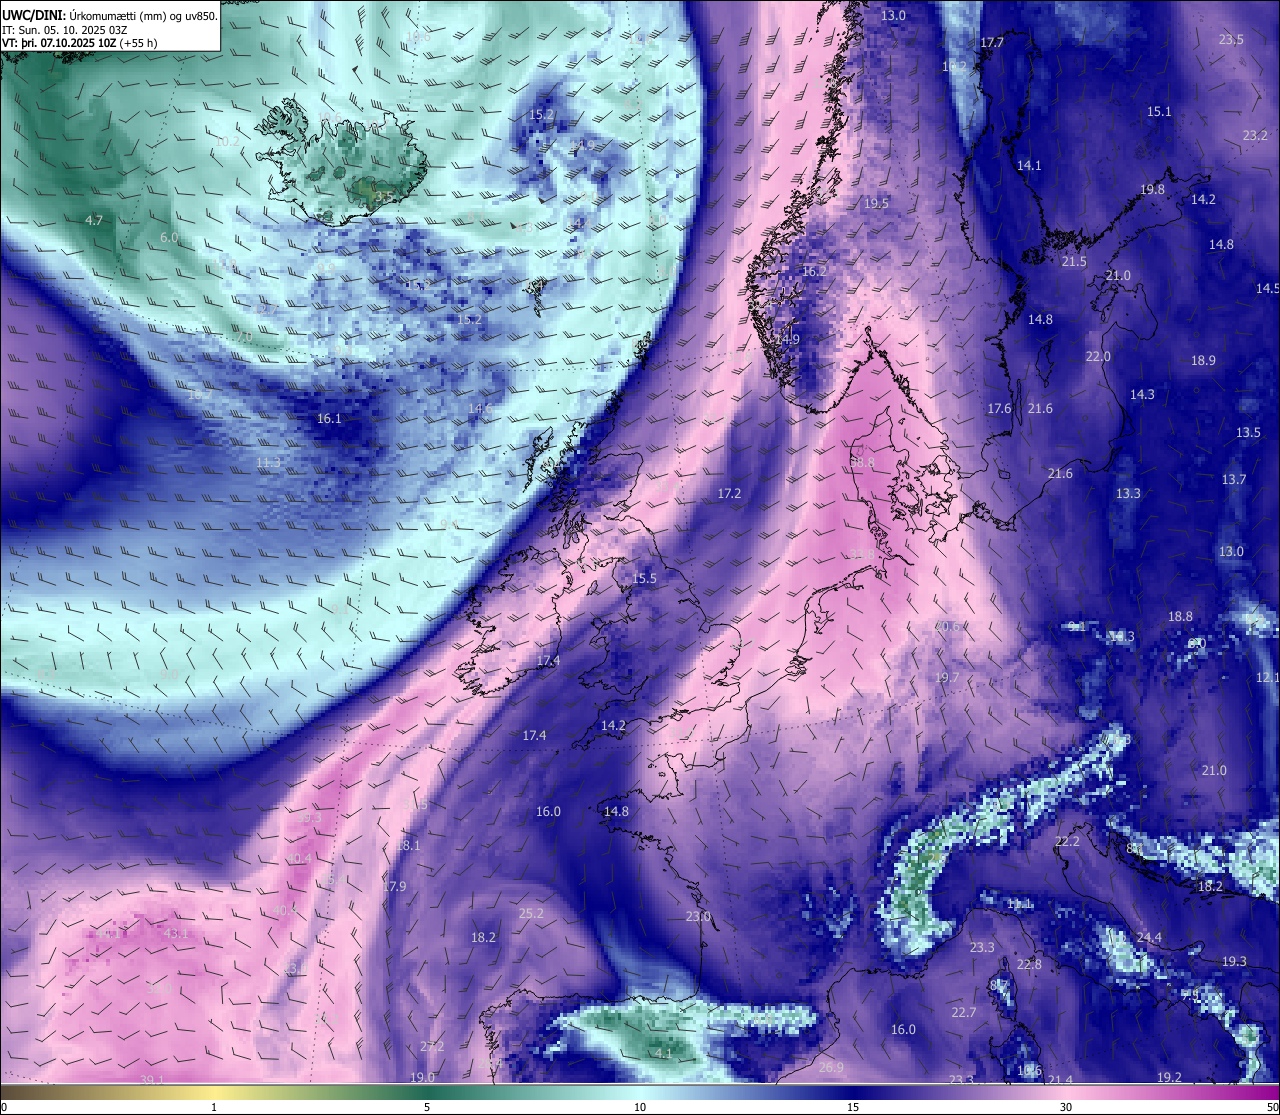Click the 22.2 value label
This screenshot has width=1280, height=1115.
1067,841
